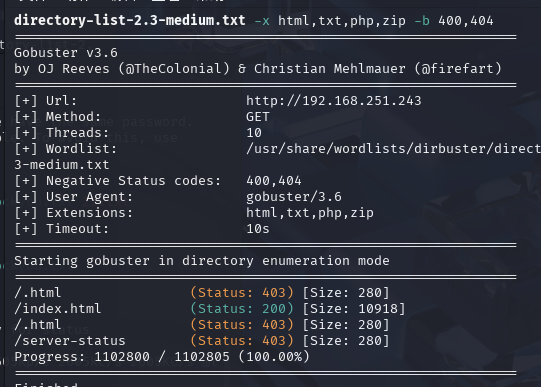Select the /index.html result line
Screen dimensions: 541x387
(x=210, y=309)
